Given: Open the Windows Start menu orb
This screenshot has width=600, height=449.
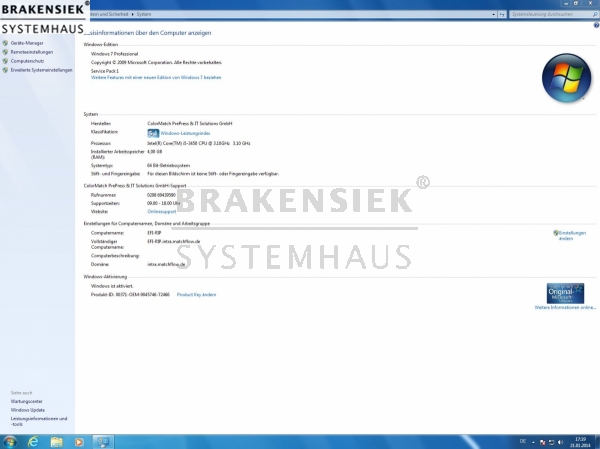Looking at the screenshot, I should click(x=10, y=442).
